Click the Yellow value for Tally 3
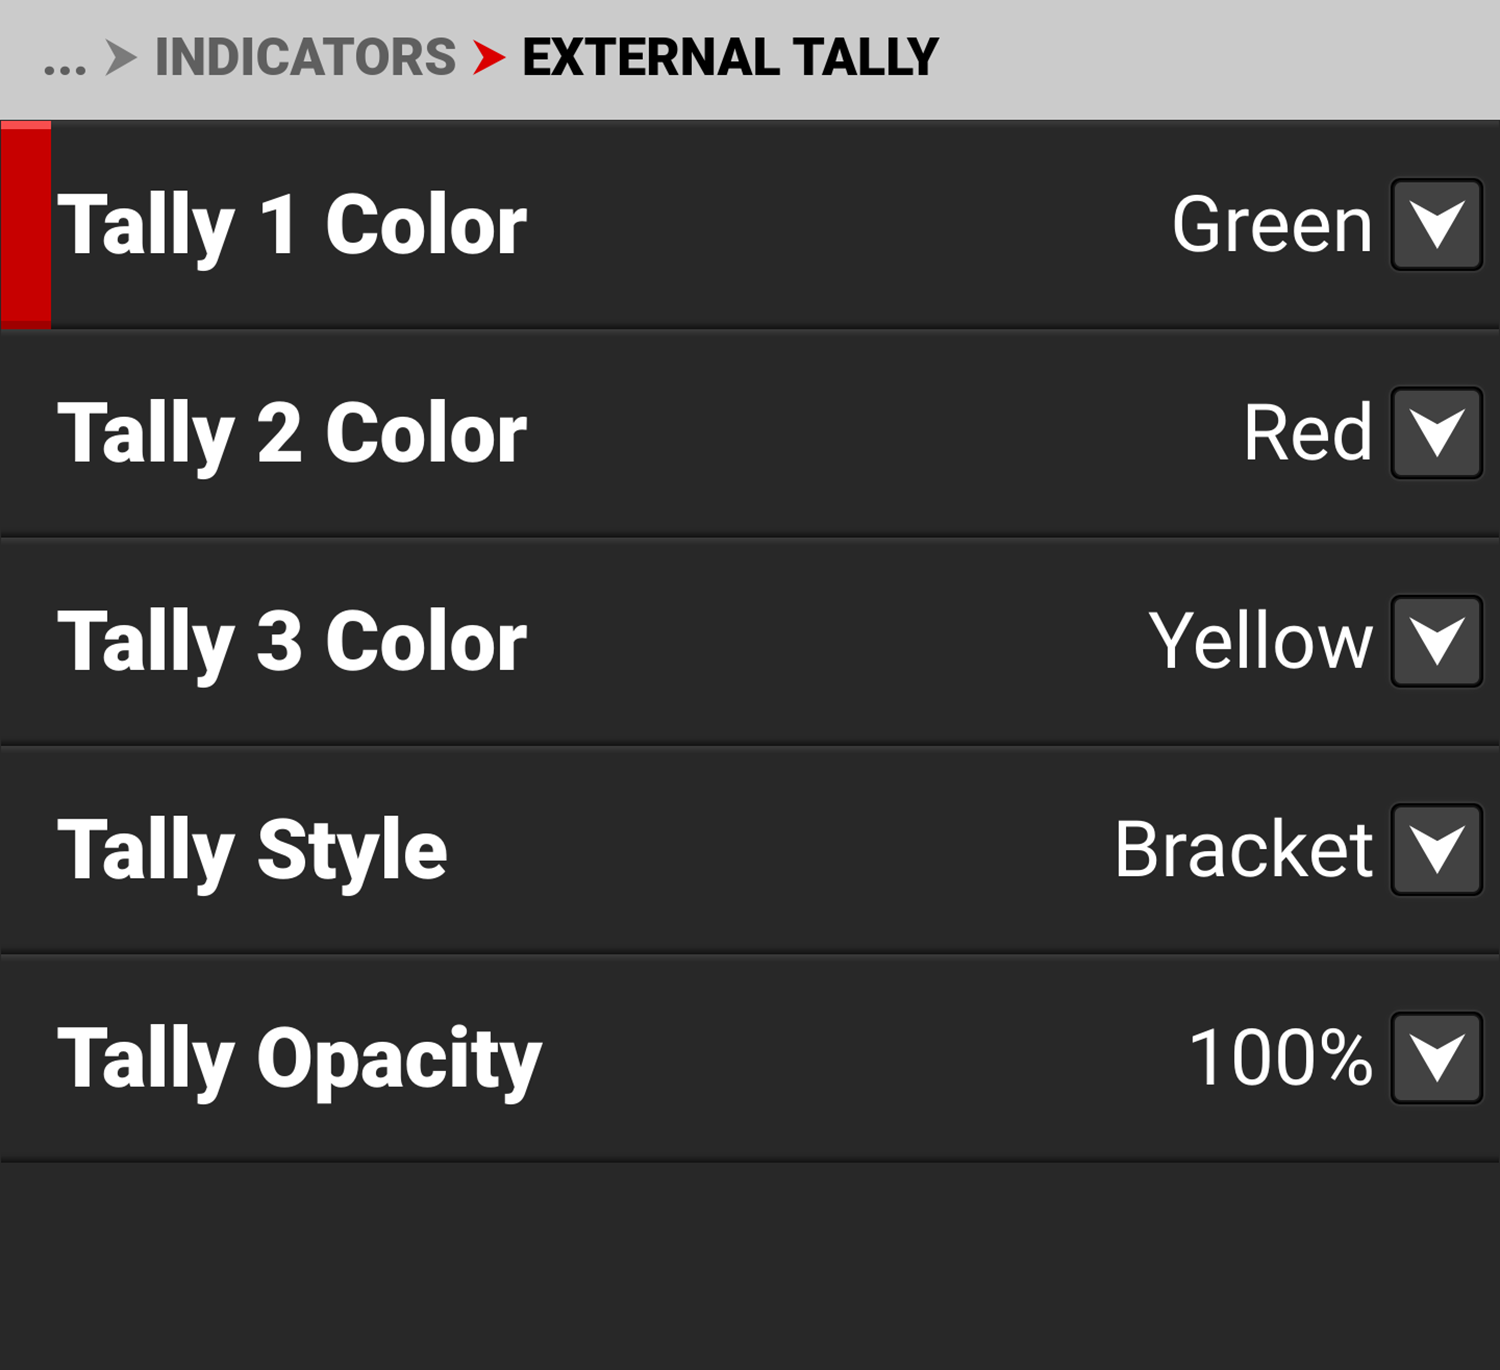Viewport: 1500px width, 1370px height. point(1260,641)
